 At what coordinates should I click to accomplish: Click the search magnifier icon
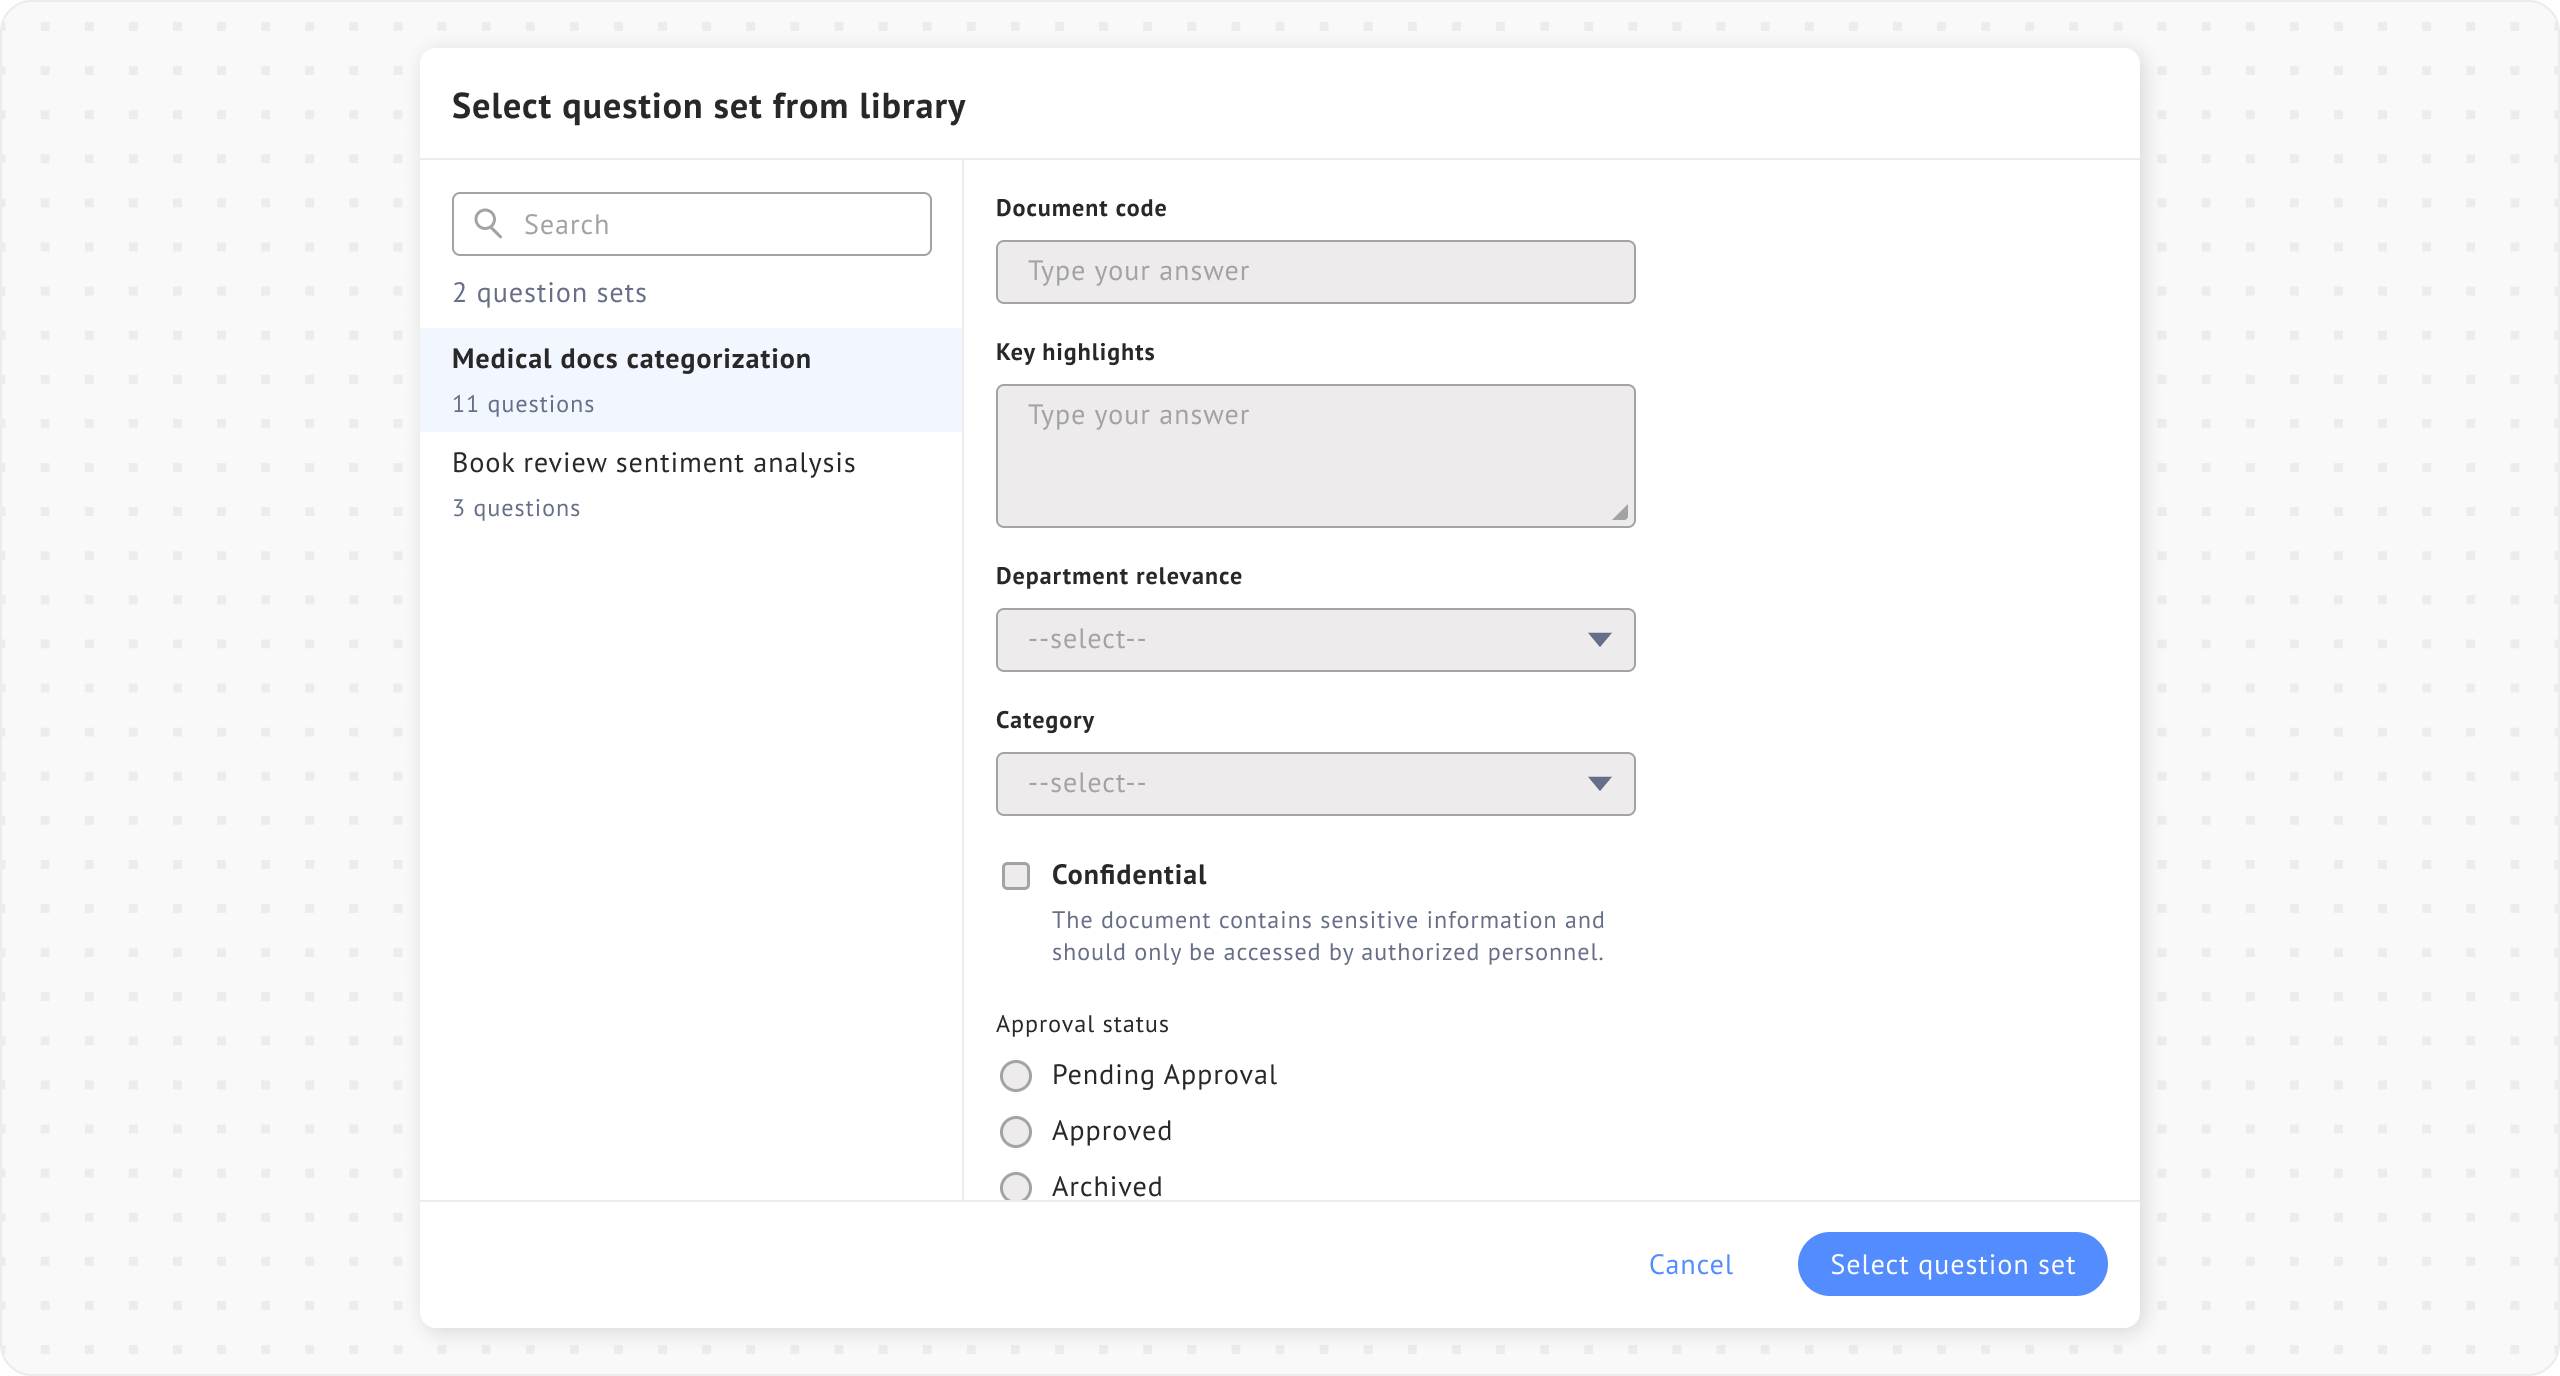488,223
